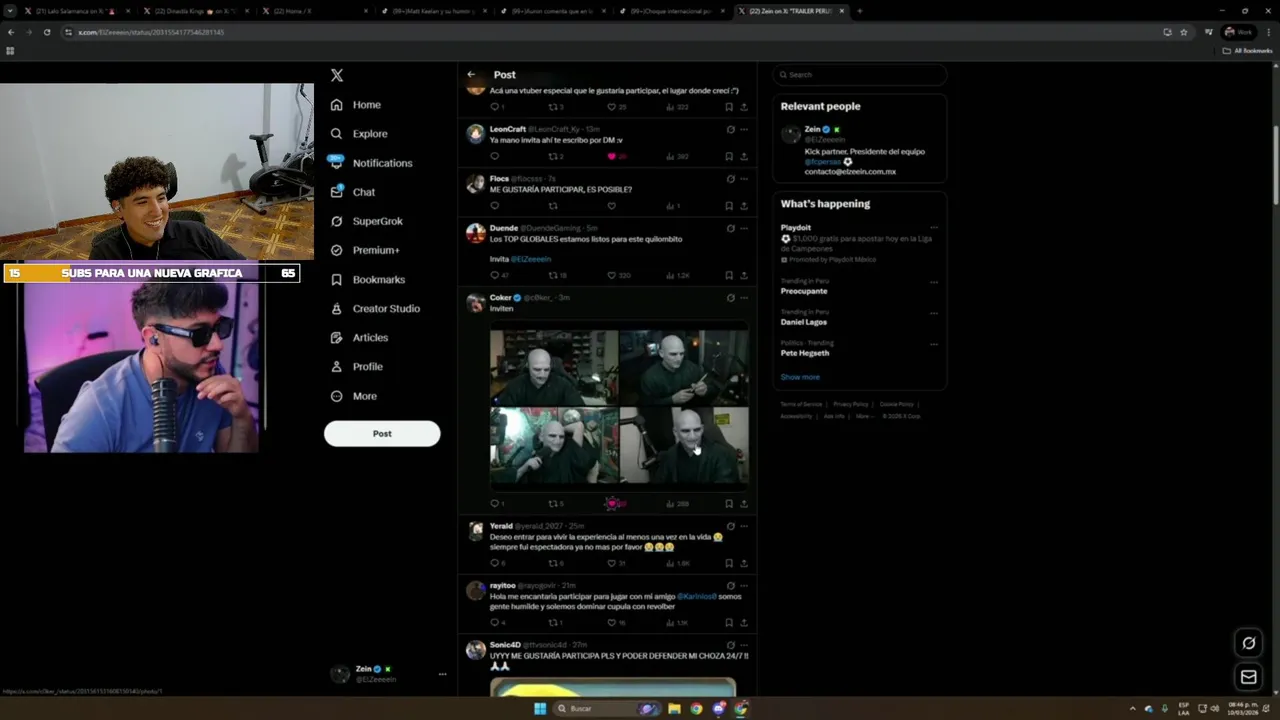Open more options on Sonic4D reply
The width and height of the screenshot is (1280, 720).
click(743, 645)
